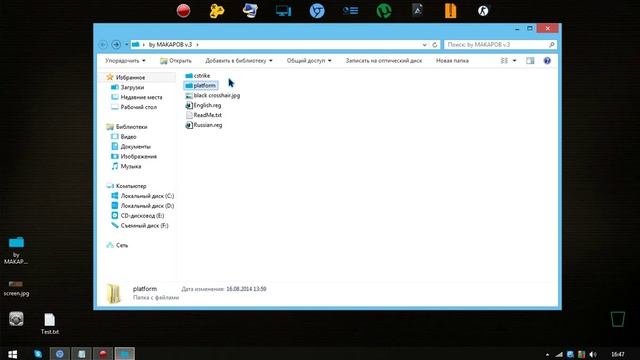Open Explorer help button
The image size is (640, 360).
click(x=547, y=61)
